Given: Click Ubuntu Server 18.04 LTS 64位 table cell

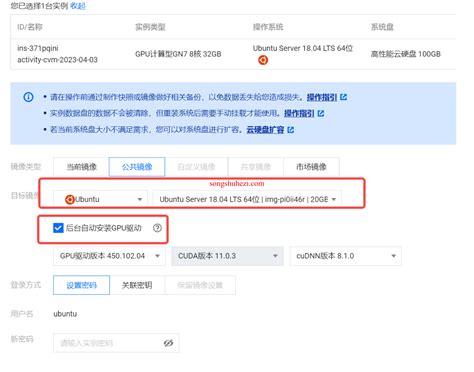Looking at the screenshot, I should pos(303,48).
